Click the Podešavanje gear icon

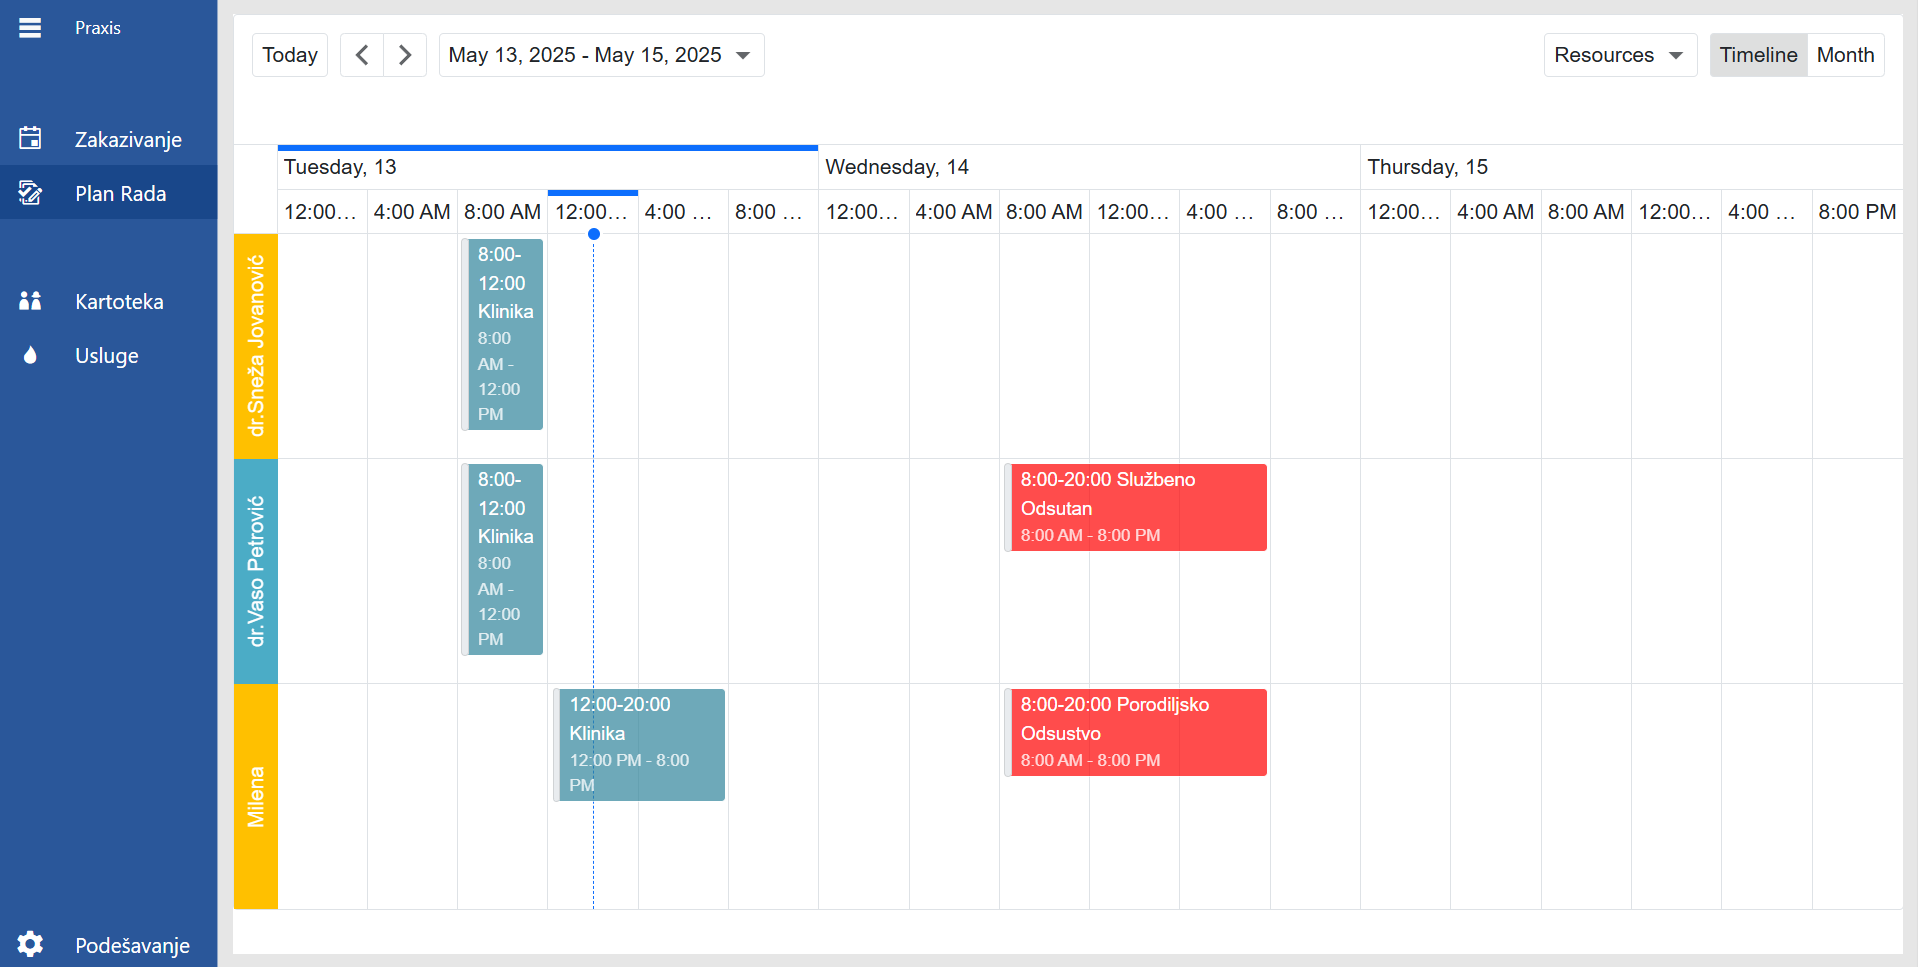pyautogui.click(x=30, y=944)
